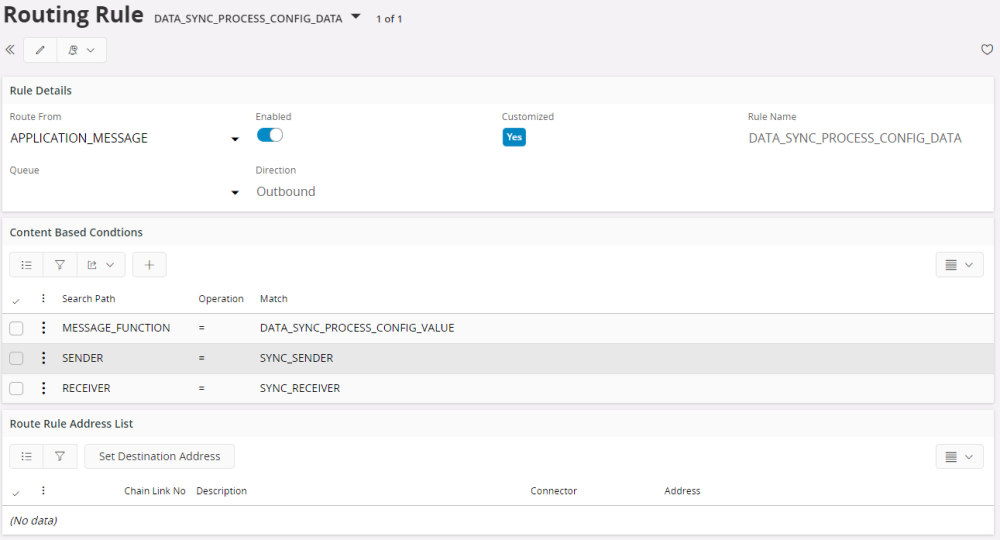Viewport: 1000px width, 540px height.
Task: Check the MESSAGE_FUNCTION row checkbox
Action: click(x=16, y=328)
